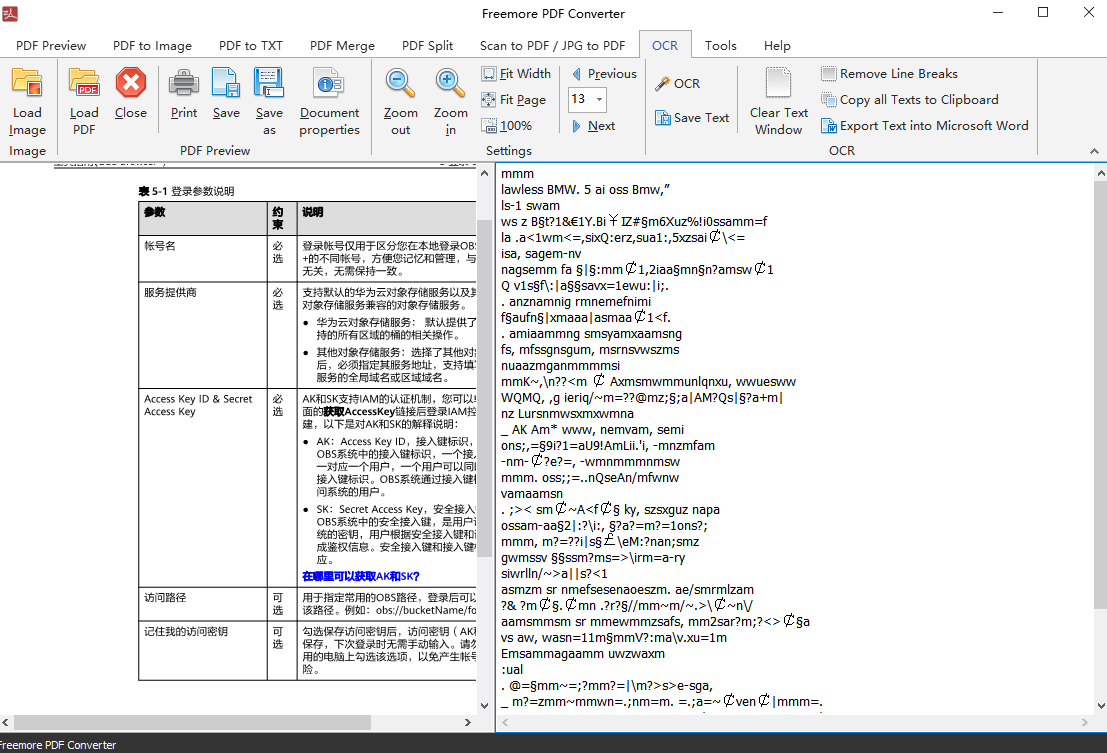1107x753 pixels.
Task: Click the OCR text vertical scrollbar thumb
Action: point(1101,395)
